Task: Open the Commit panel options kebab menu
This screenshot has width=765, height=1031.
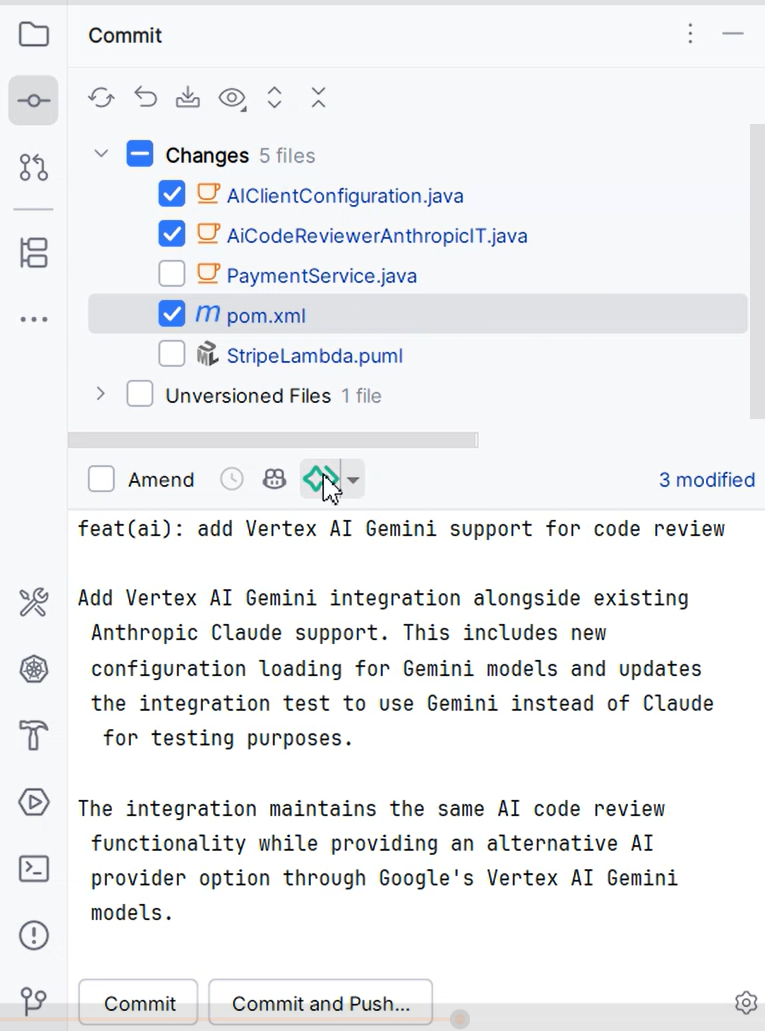Action: click(x=690, y=33)
